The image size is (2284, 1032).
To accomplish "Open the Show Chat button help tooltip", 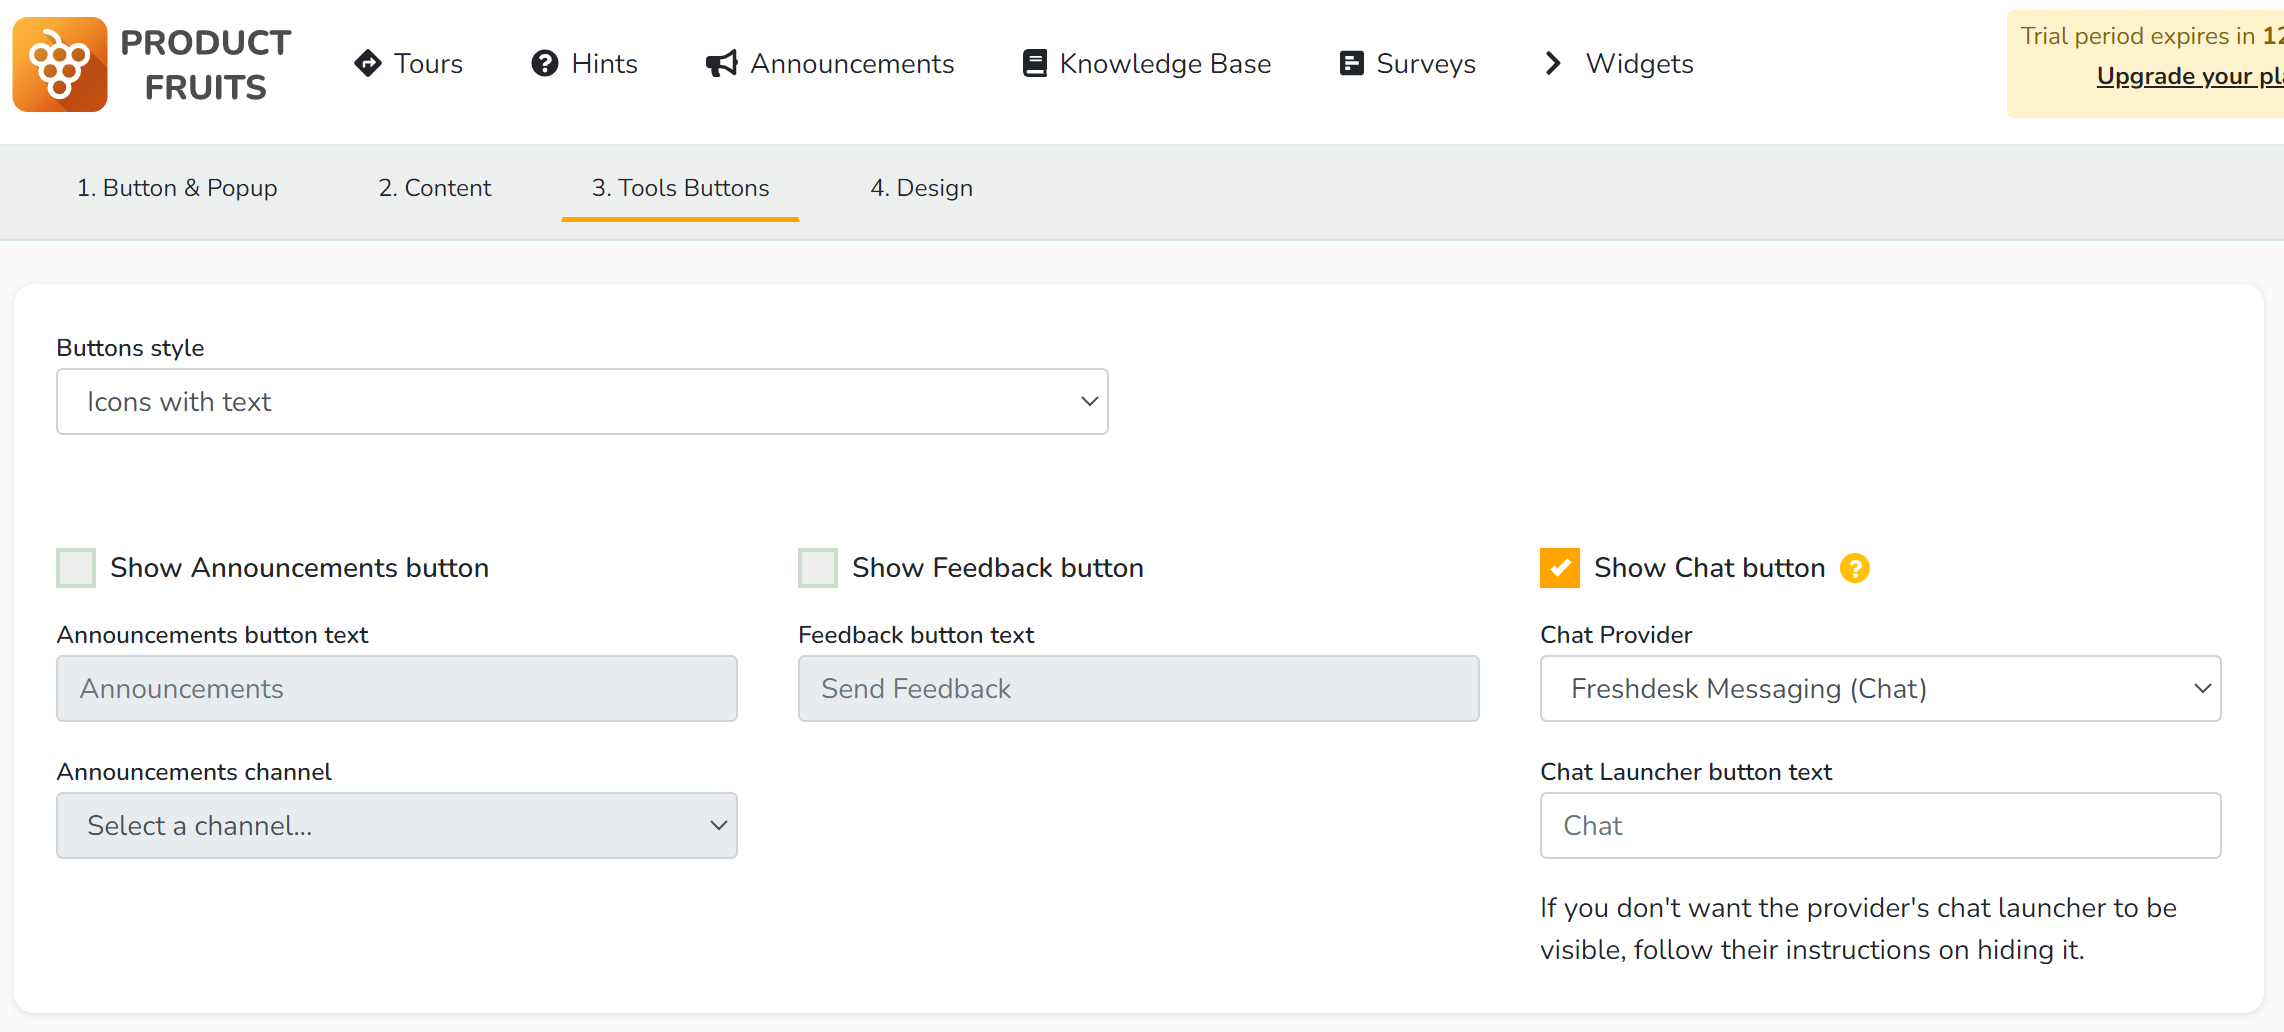I will pos(1856,567).
